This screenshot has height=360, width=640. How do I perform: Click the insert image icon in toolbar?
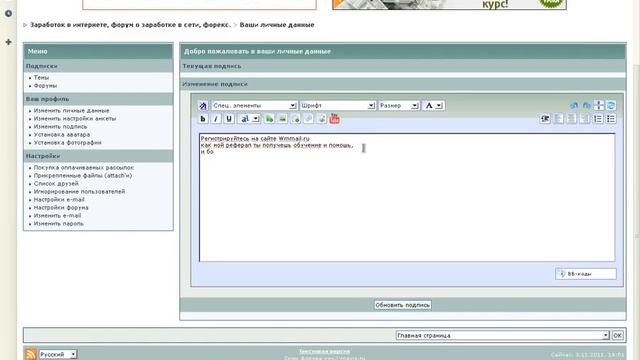point(282,119)
